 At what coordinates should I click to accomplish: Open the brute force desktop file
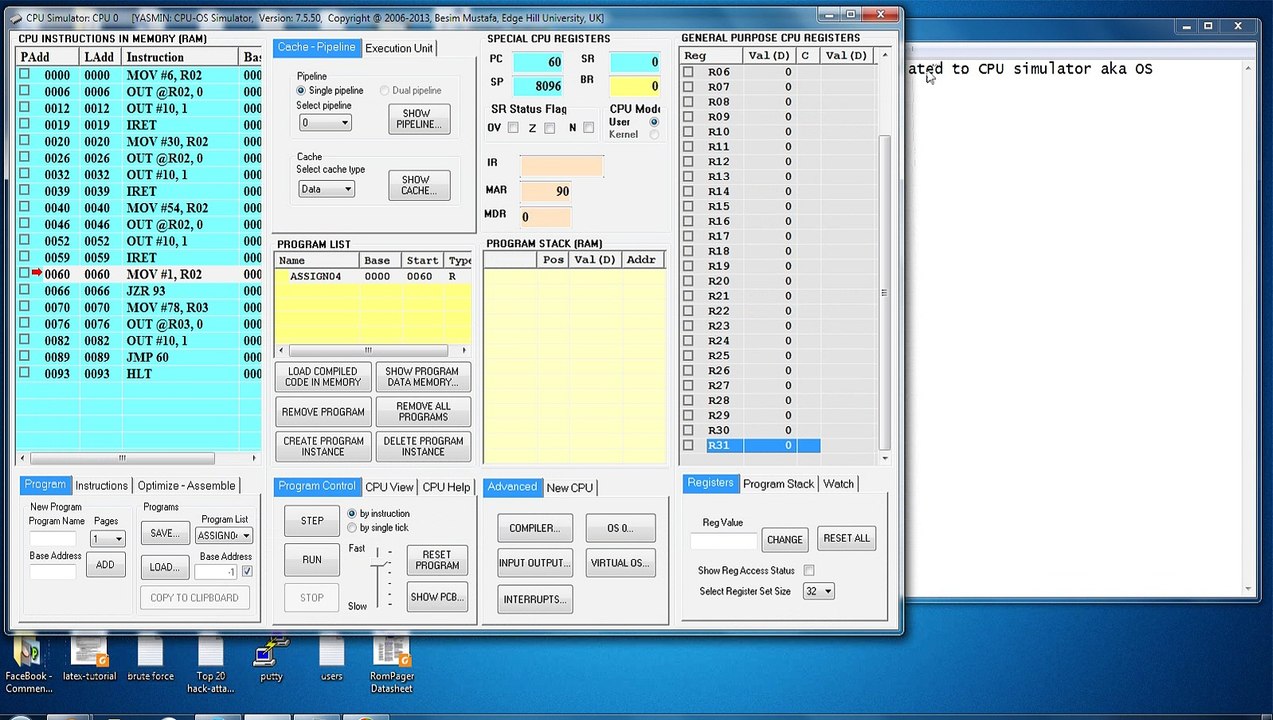coord(150,660)
